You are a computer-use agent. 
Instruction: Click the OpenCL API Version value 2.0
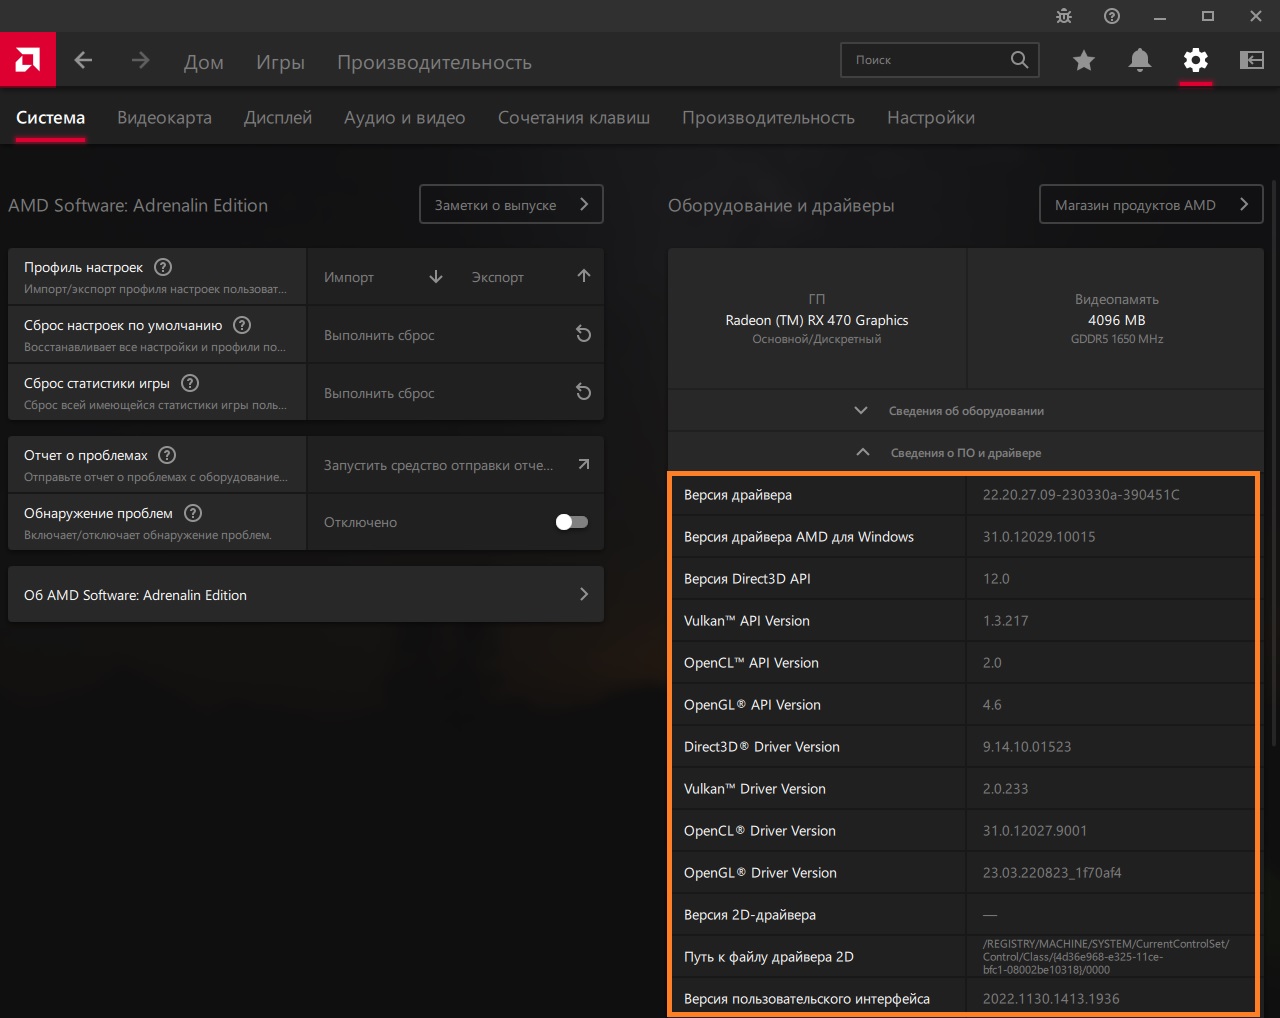coord(992,663)
